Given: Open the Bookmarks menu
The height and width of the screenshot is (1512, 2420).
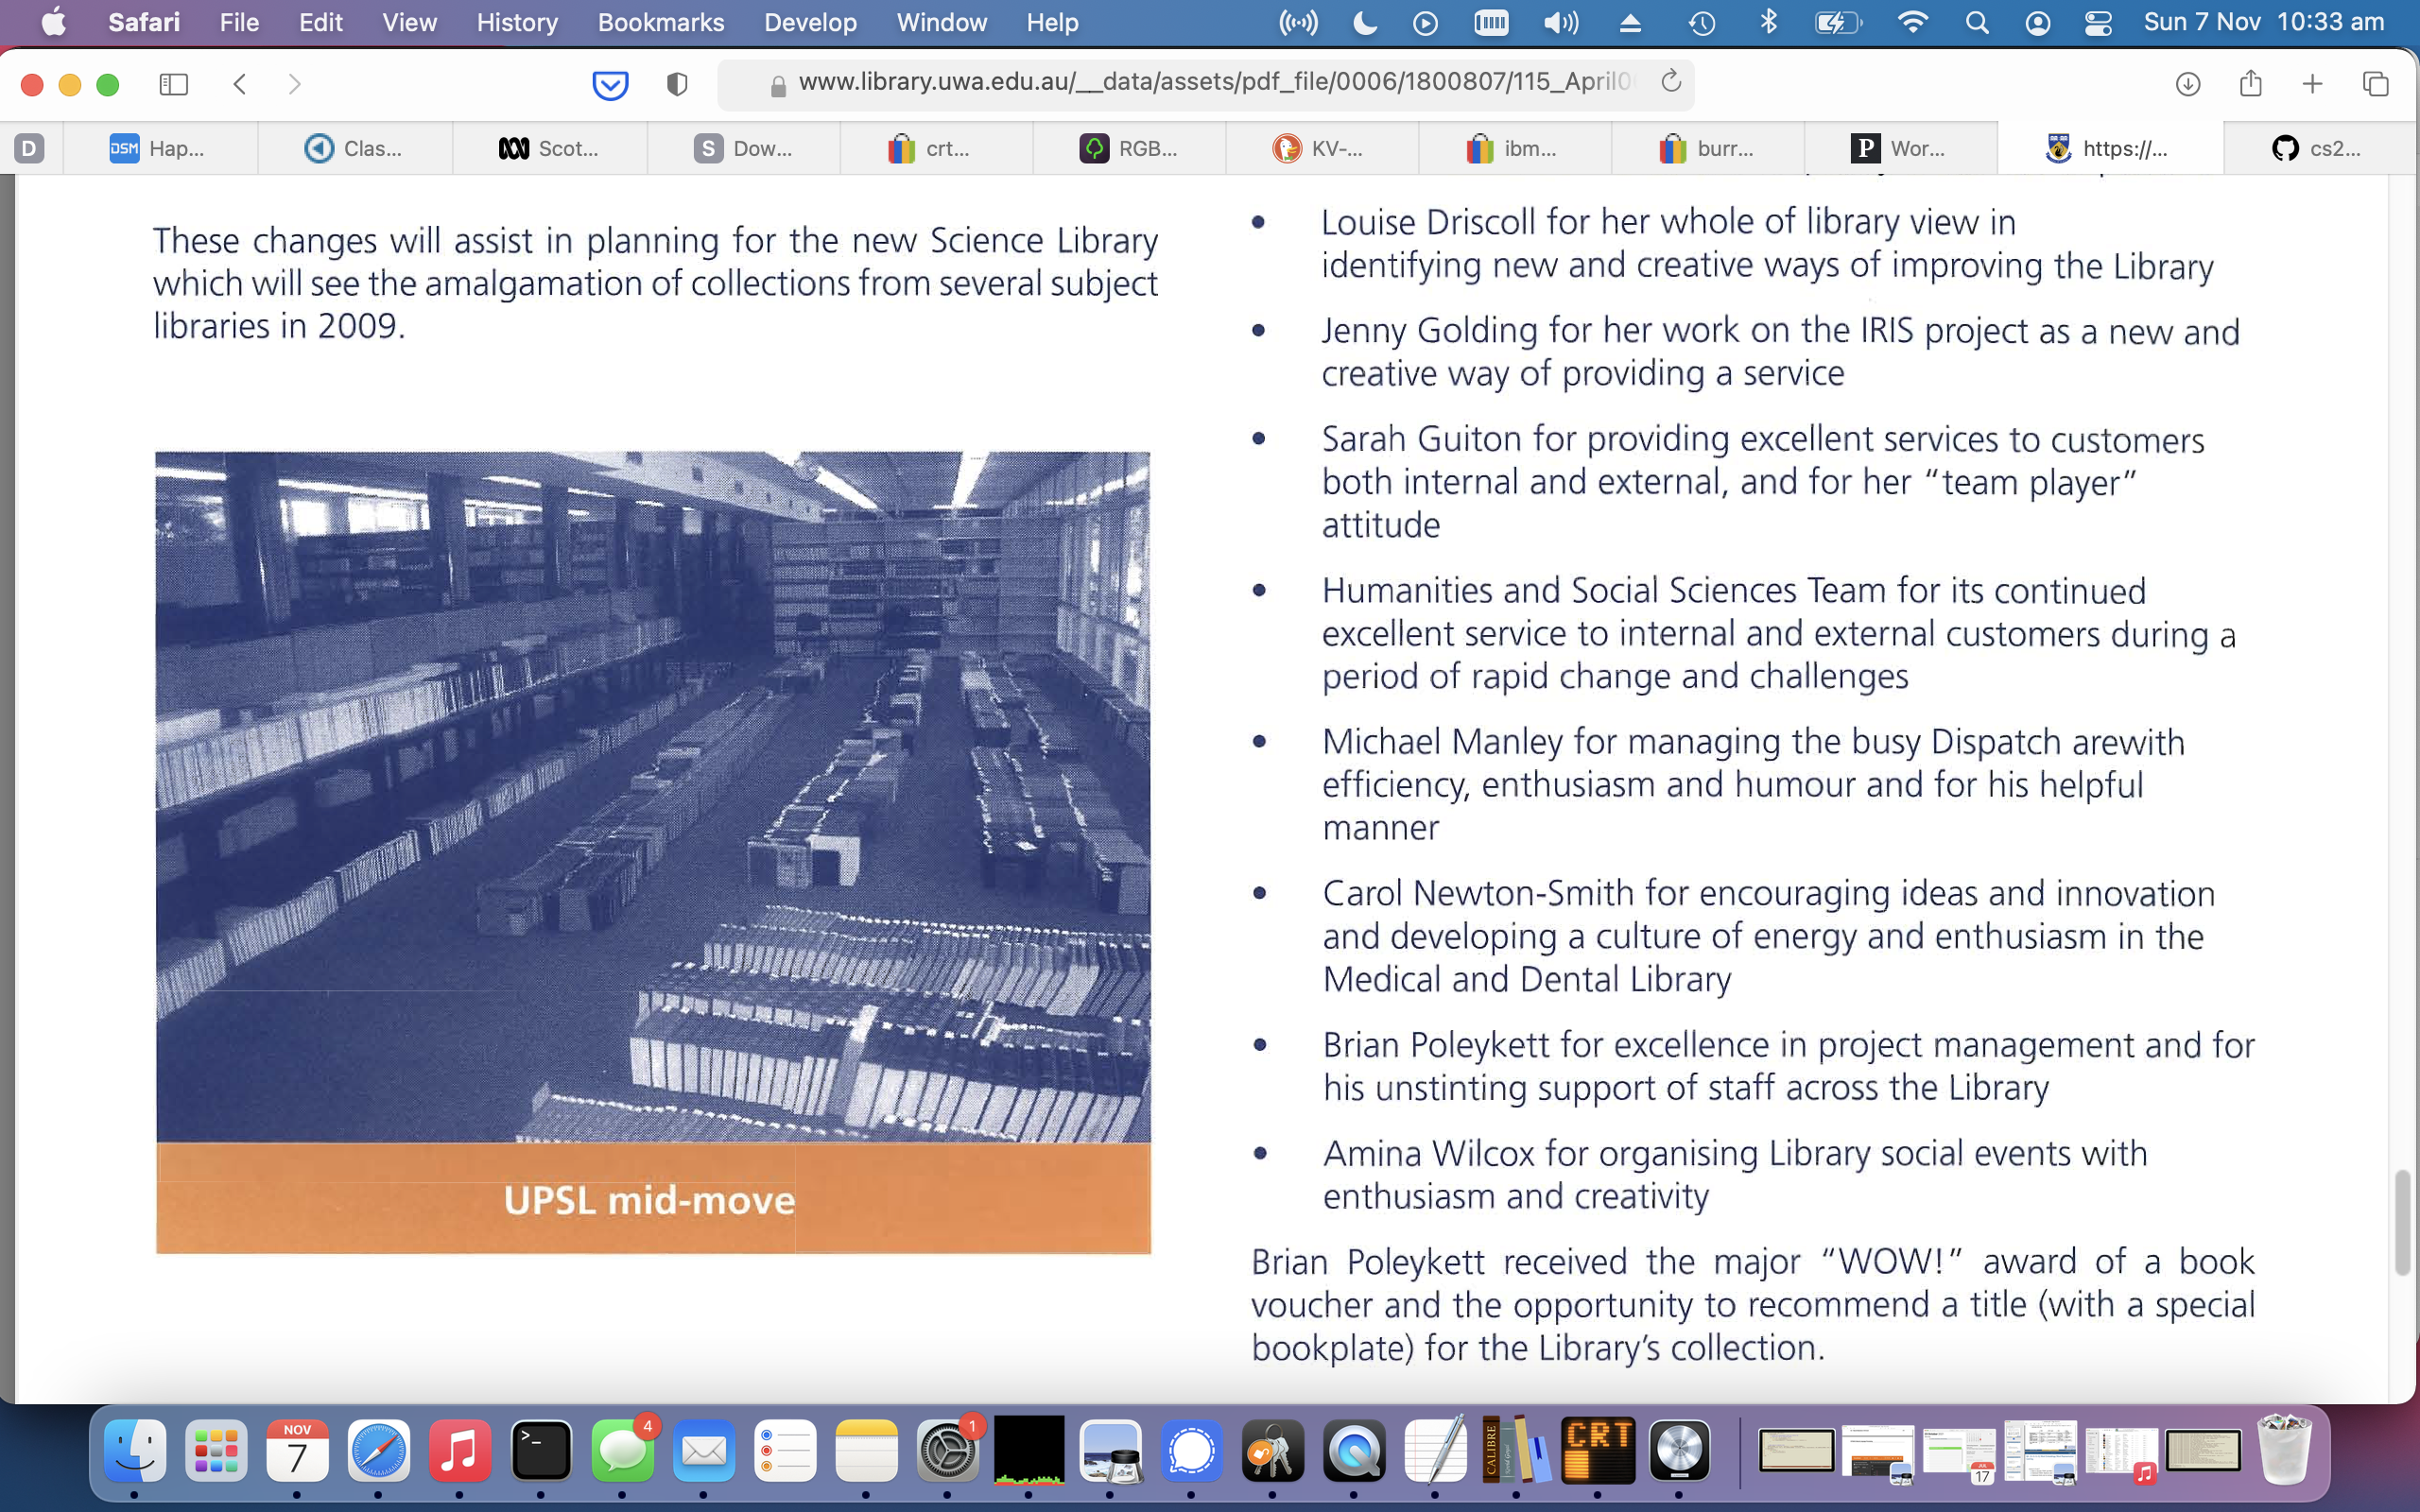Looking at the screenshot, I should pos(660,22).
